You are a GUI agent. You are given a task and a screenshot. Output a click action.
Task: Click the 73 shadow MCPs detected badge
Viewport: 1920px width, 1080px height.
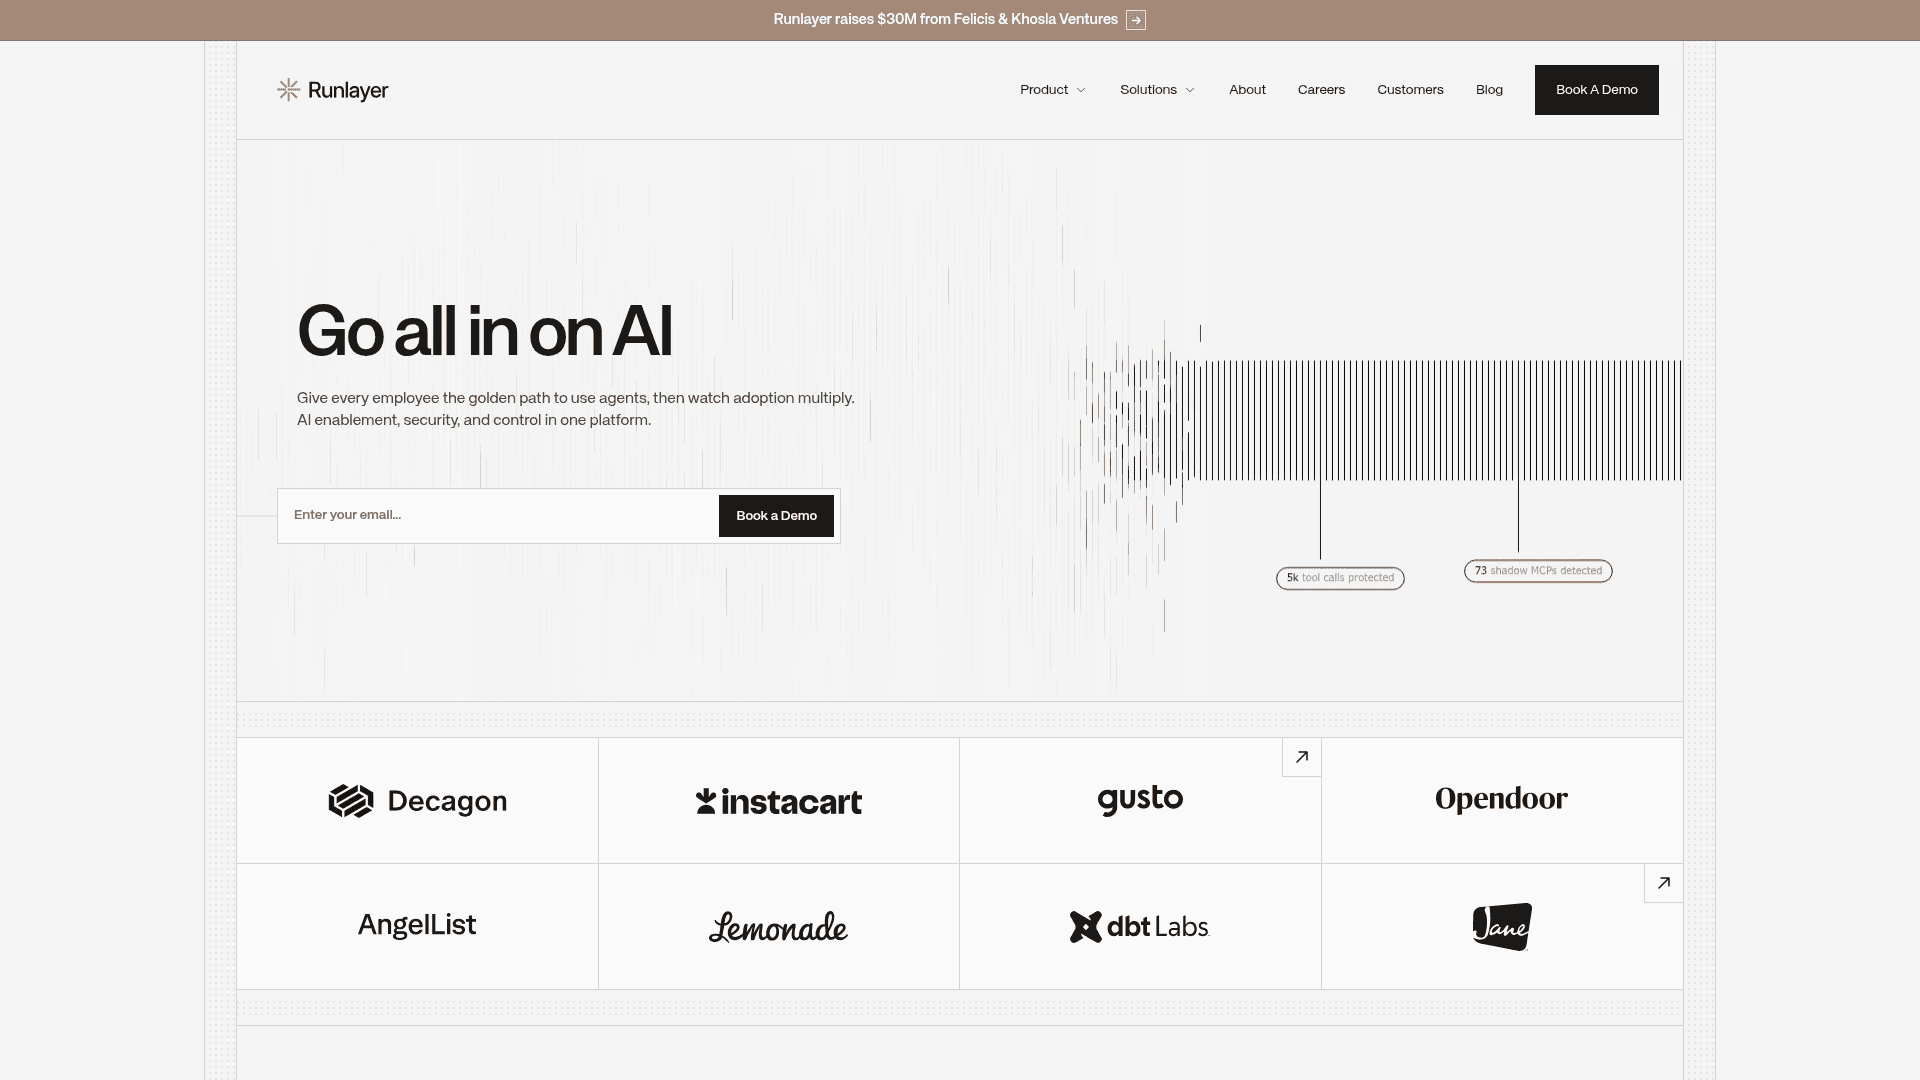coord(1538,571)
